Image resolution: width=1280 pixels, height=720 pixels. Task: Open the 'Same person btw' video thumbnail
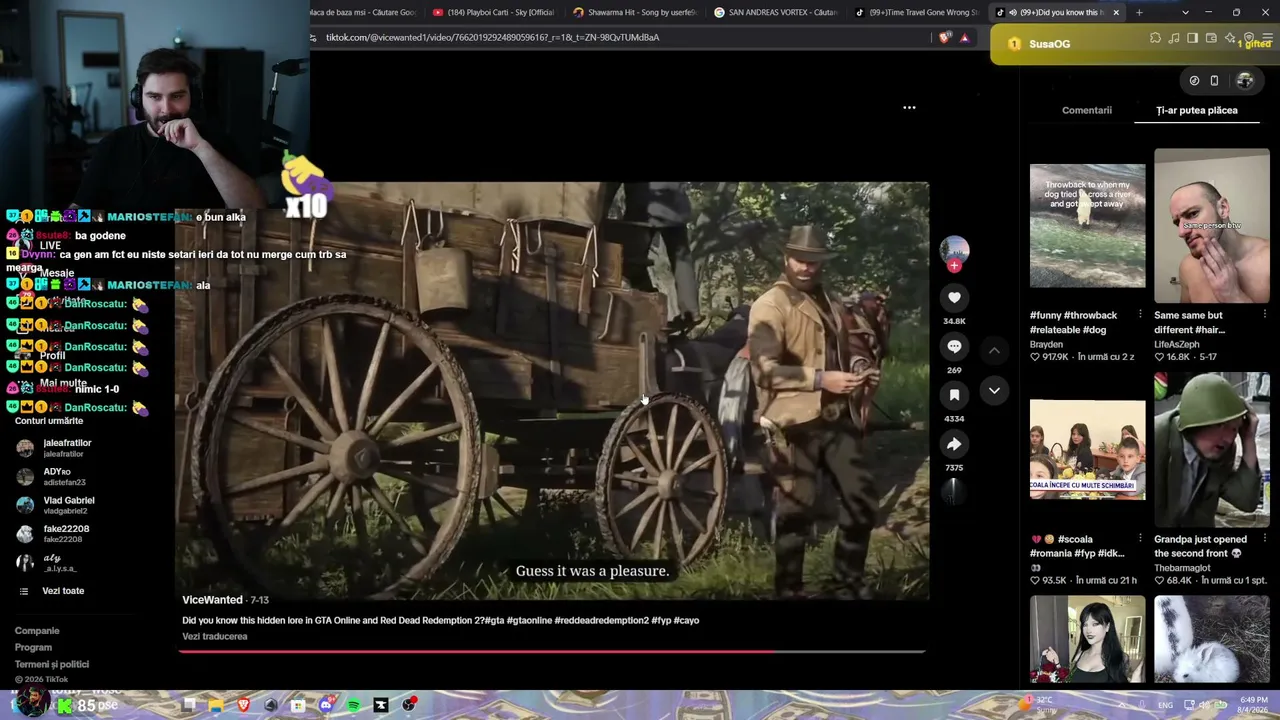[1212, 226]
